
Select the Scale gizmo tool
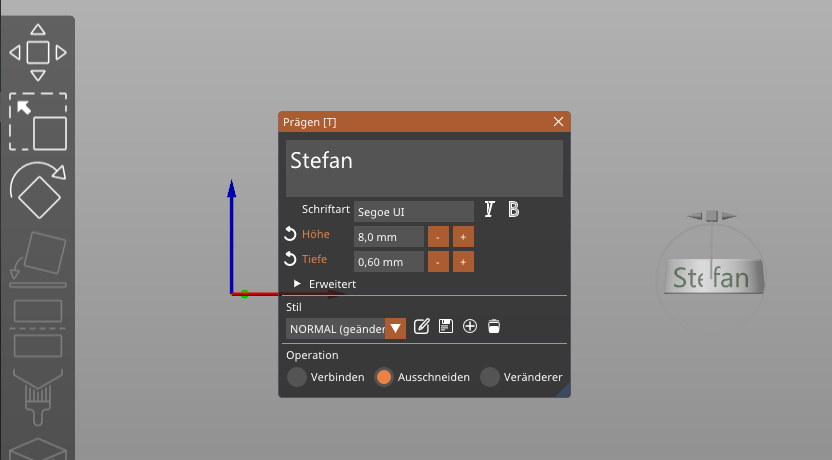point(38,123)
